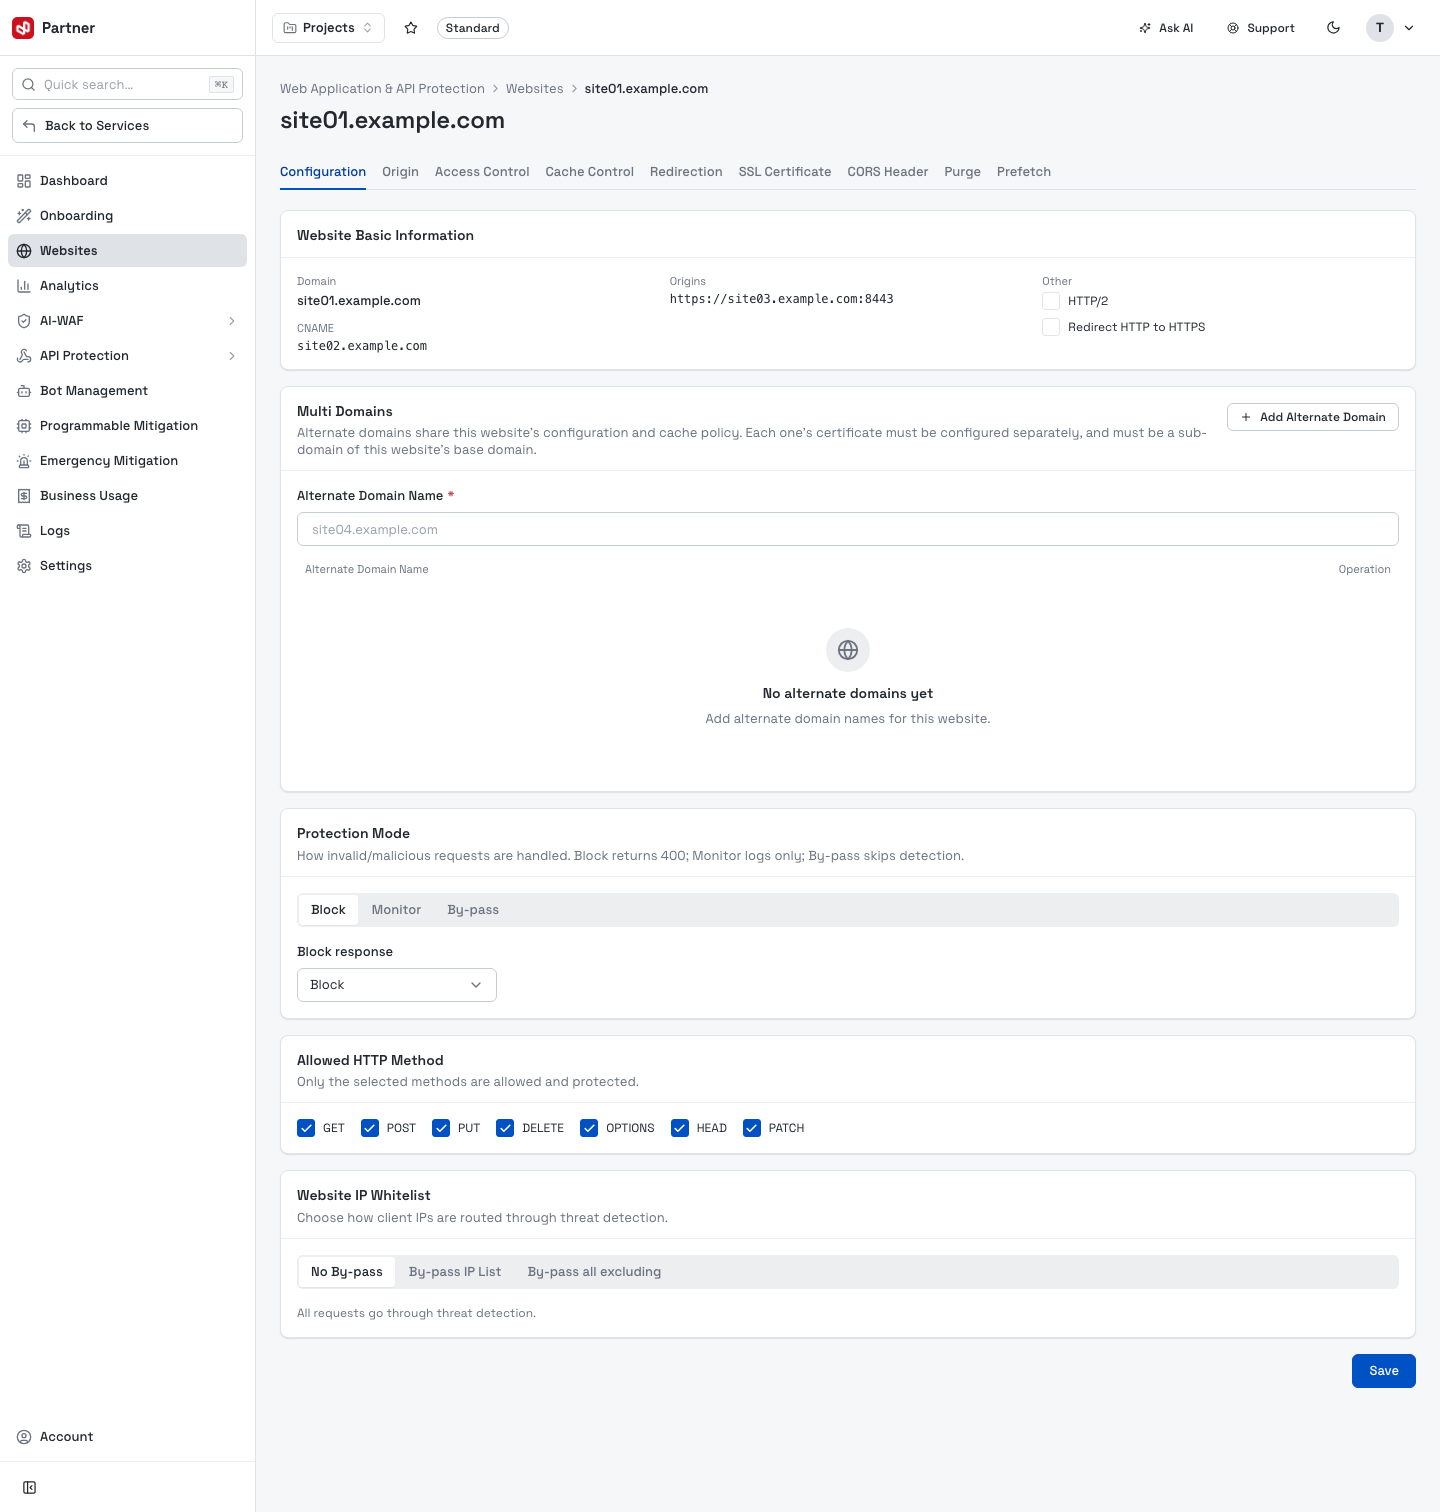The height and width of the screenshot is (1512, 1440).
Task: Click Web Application & API Protection breadcrumb
Action: coord(382,89)
